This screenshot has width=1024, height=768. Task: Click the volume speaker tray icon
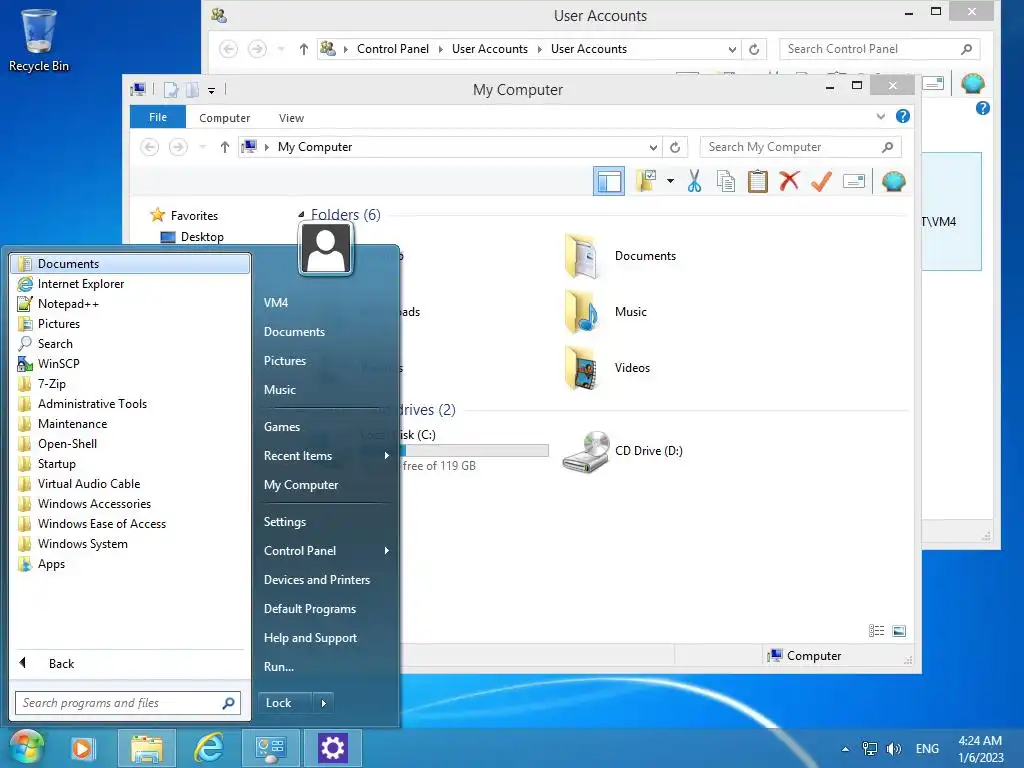tap(893, 748)
